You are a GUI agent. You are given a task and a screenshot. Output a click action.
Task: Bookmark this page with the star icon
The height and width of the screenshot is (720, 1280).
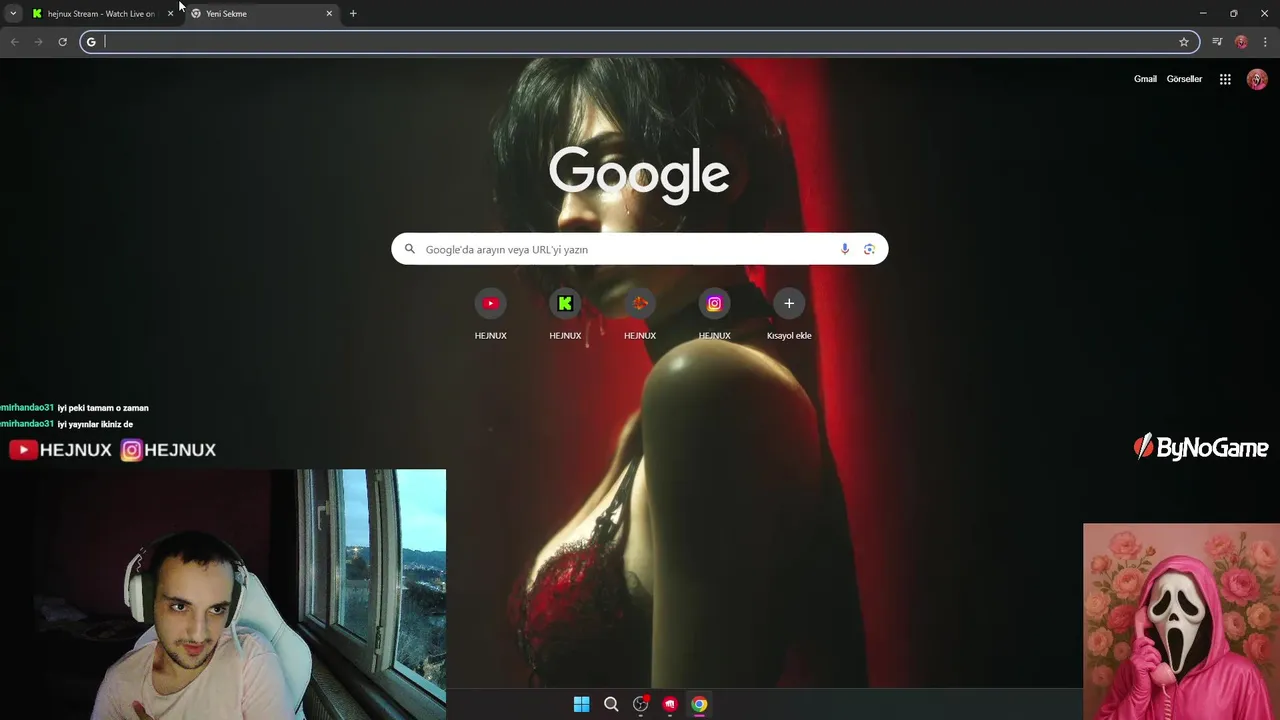point(1184,42)
